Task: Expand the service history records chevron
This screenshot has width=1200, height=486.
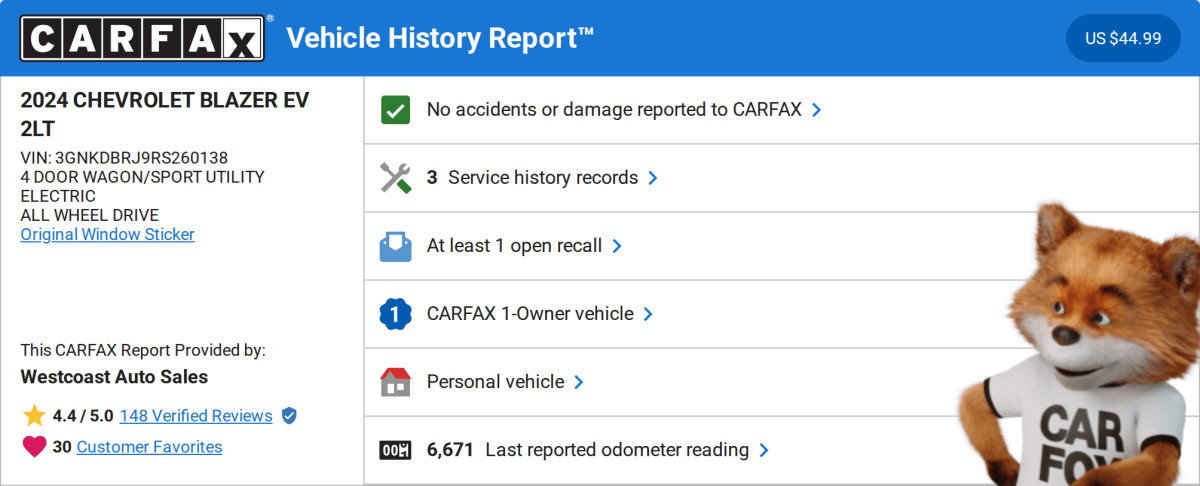Action: (653, 178)
